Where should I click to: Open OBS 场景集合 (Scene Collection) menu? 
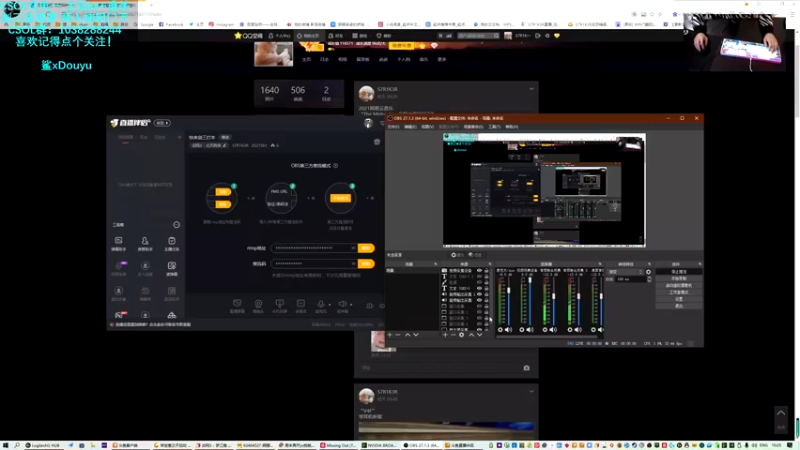[x=473, y=127]
